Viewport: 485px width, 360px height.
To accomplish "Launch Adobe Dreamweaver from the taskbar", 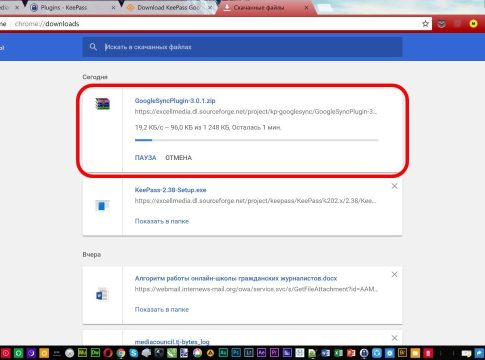I will click(x=95, y=353).
